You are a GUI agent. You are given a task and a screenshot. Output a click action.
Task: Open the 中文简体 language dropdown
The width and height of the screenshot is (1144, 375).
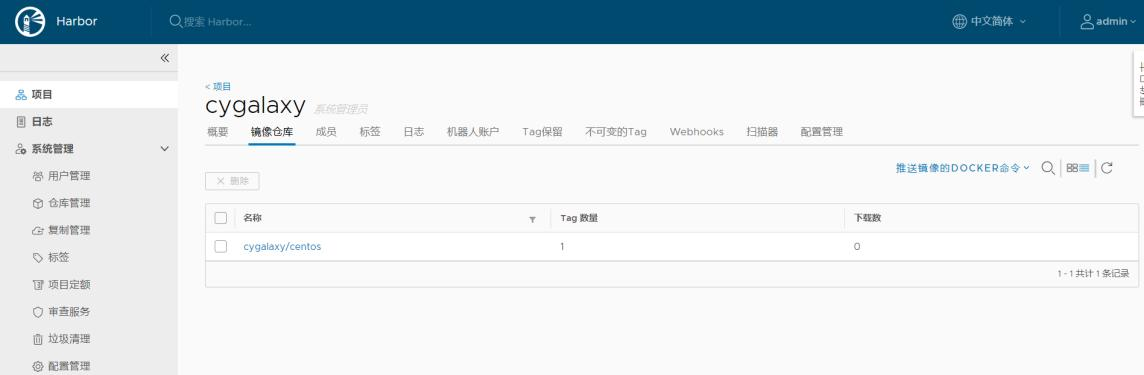point(989,22)
